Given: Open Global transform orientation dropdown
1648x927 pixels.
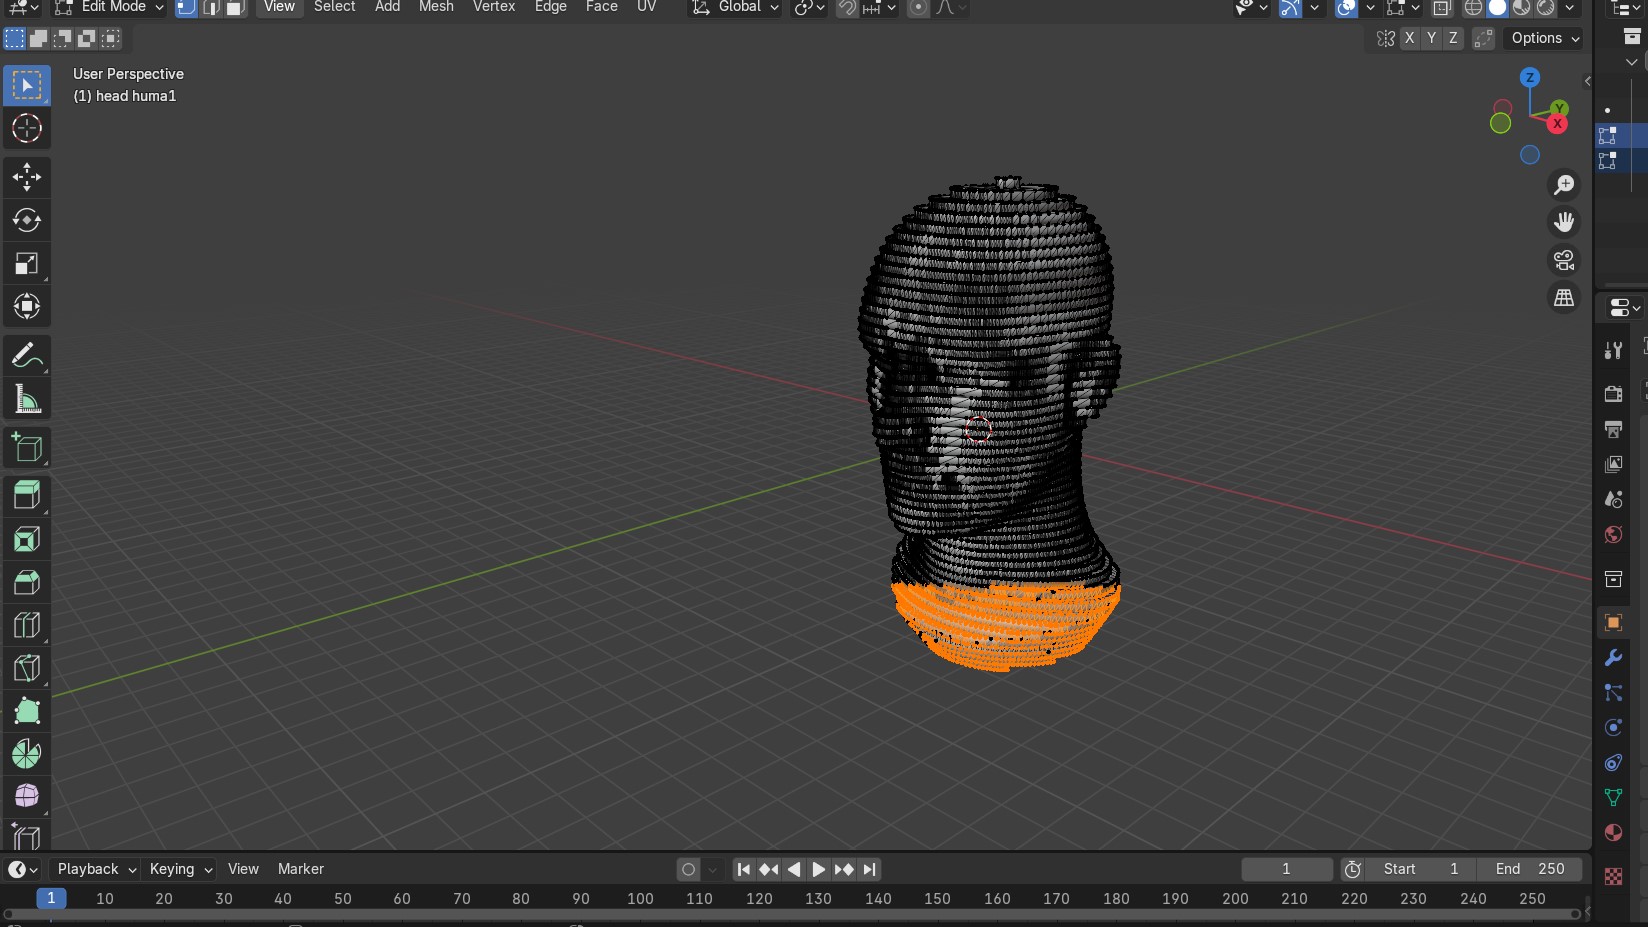Looking at the screenshot, I should (x=734, y=7).
